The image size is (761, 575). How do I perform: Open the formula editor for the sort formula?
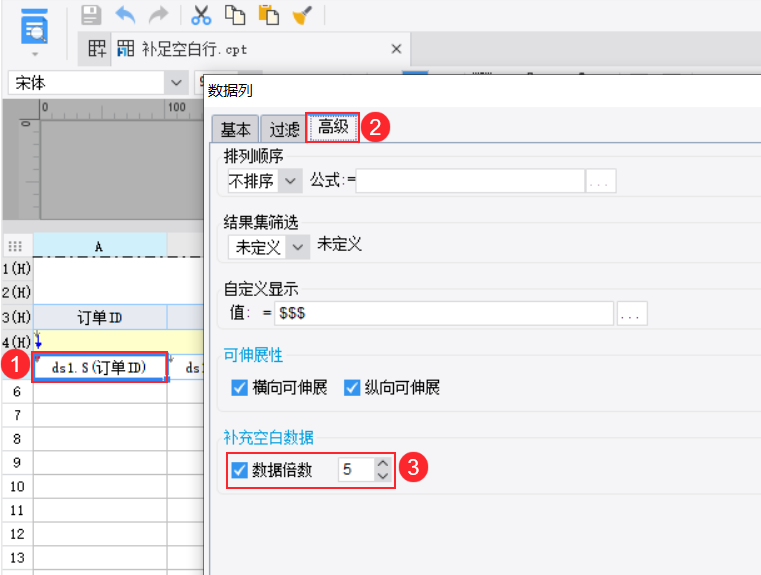point(601,181)
